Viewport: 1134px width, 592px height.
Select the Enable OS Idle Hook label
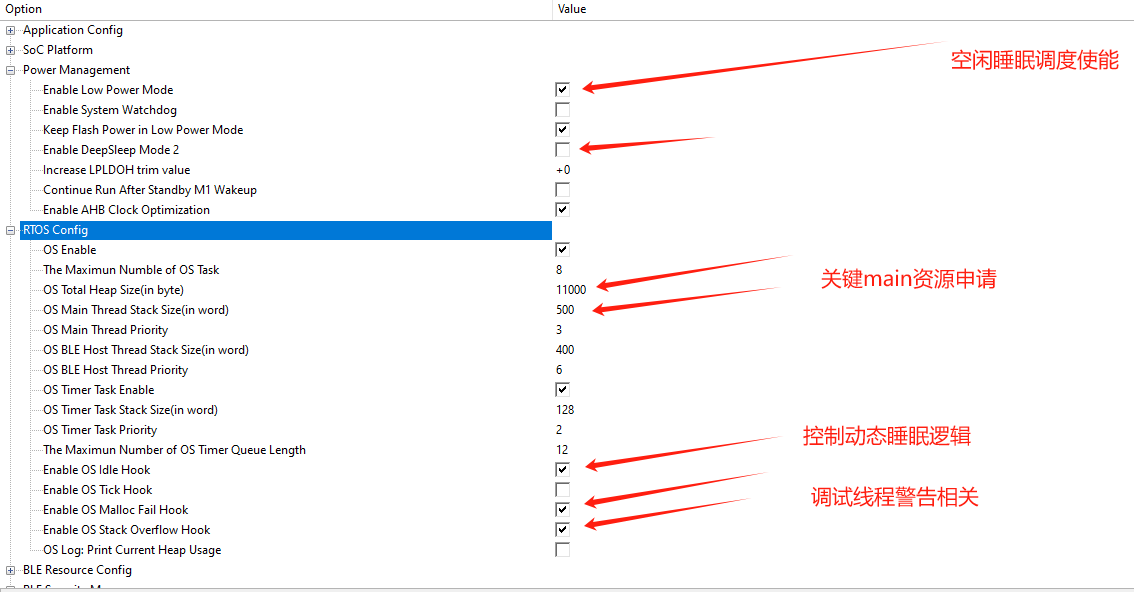pyautogui.click(x=97, y=470)
